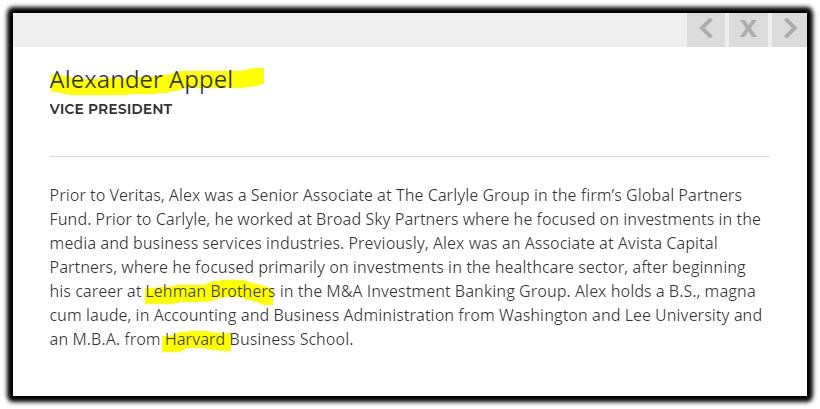
Task: Select the VICE PRESIDENT title text
Action: pos(111,109)
